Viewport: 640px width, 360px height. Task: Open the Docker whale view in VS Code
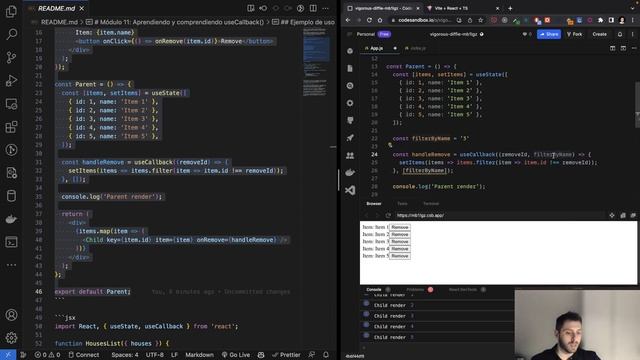11,219
